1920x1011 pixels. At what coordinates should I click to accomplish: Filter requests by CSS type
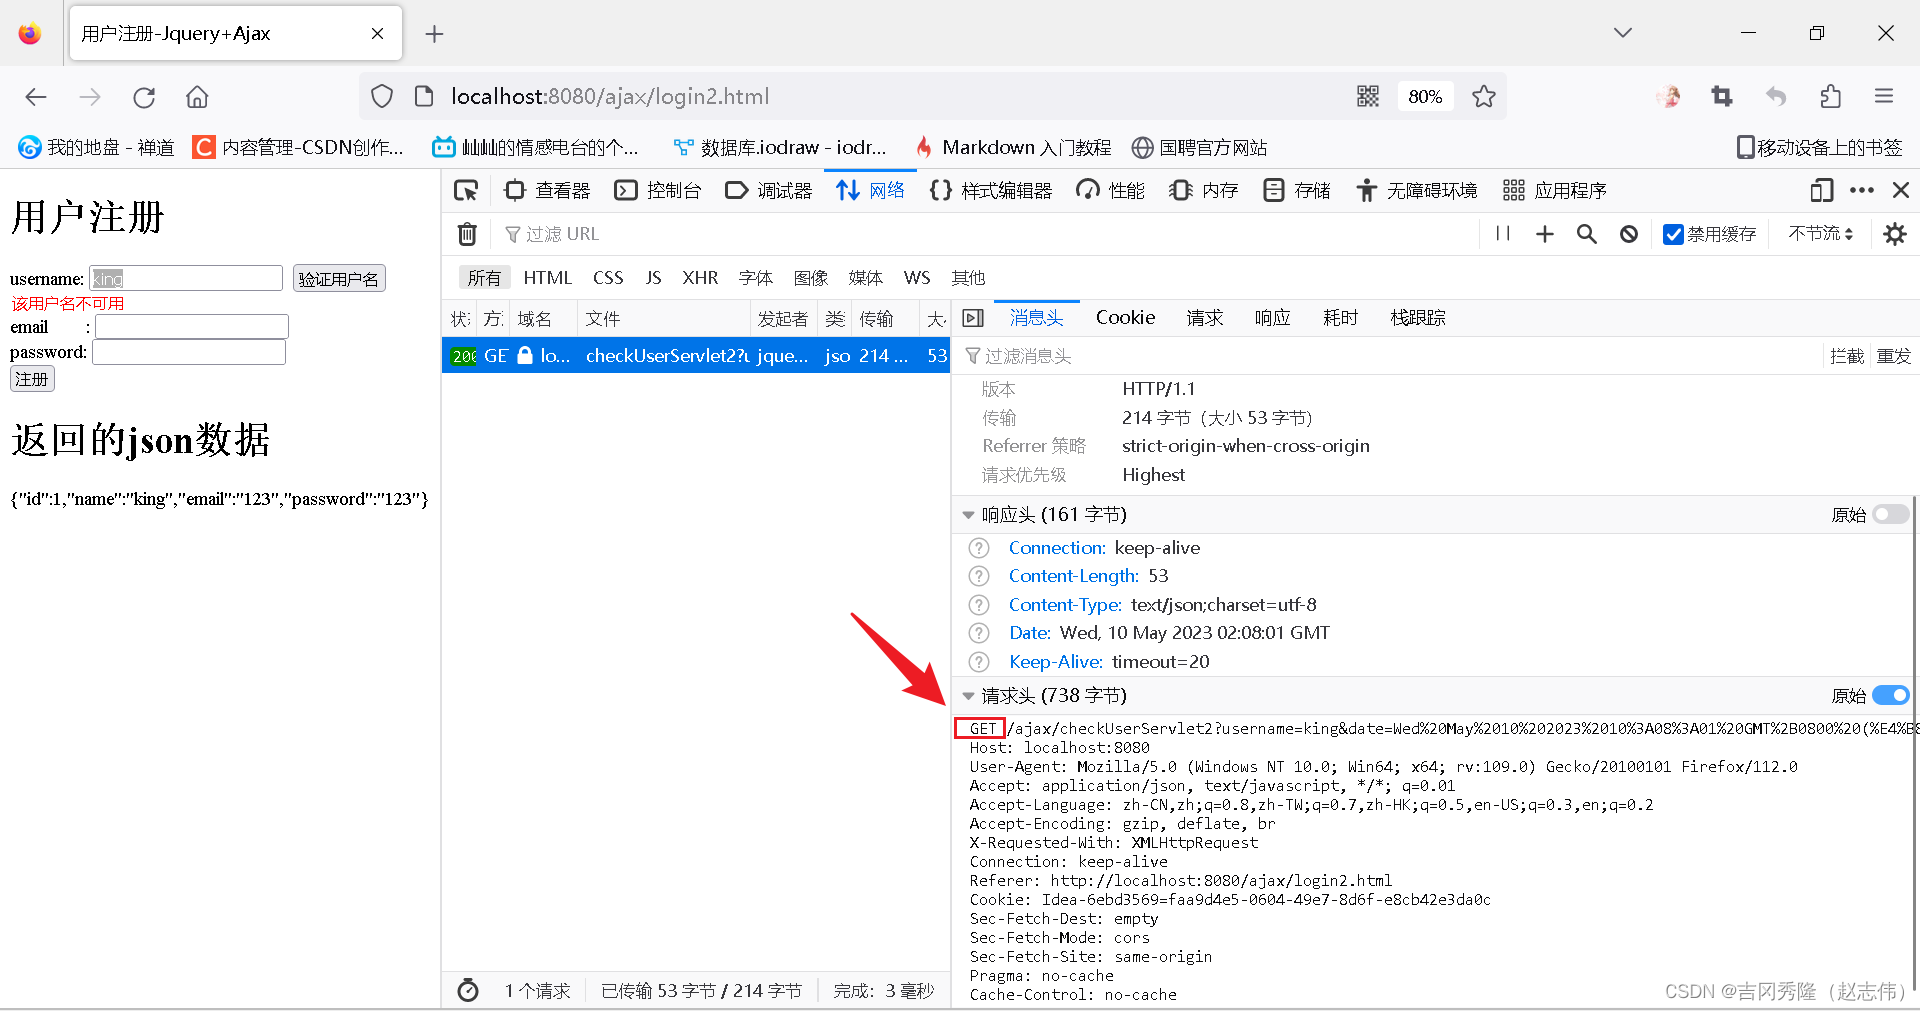pos(608,278)
